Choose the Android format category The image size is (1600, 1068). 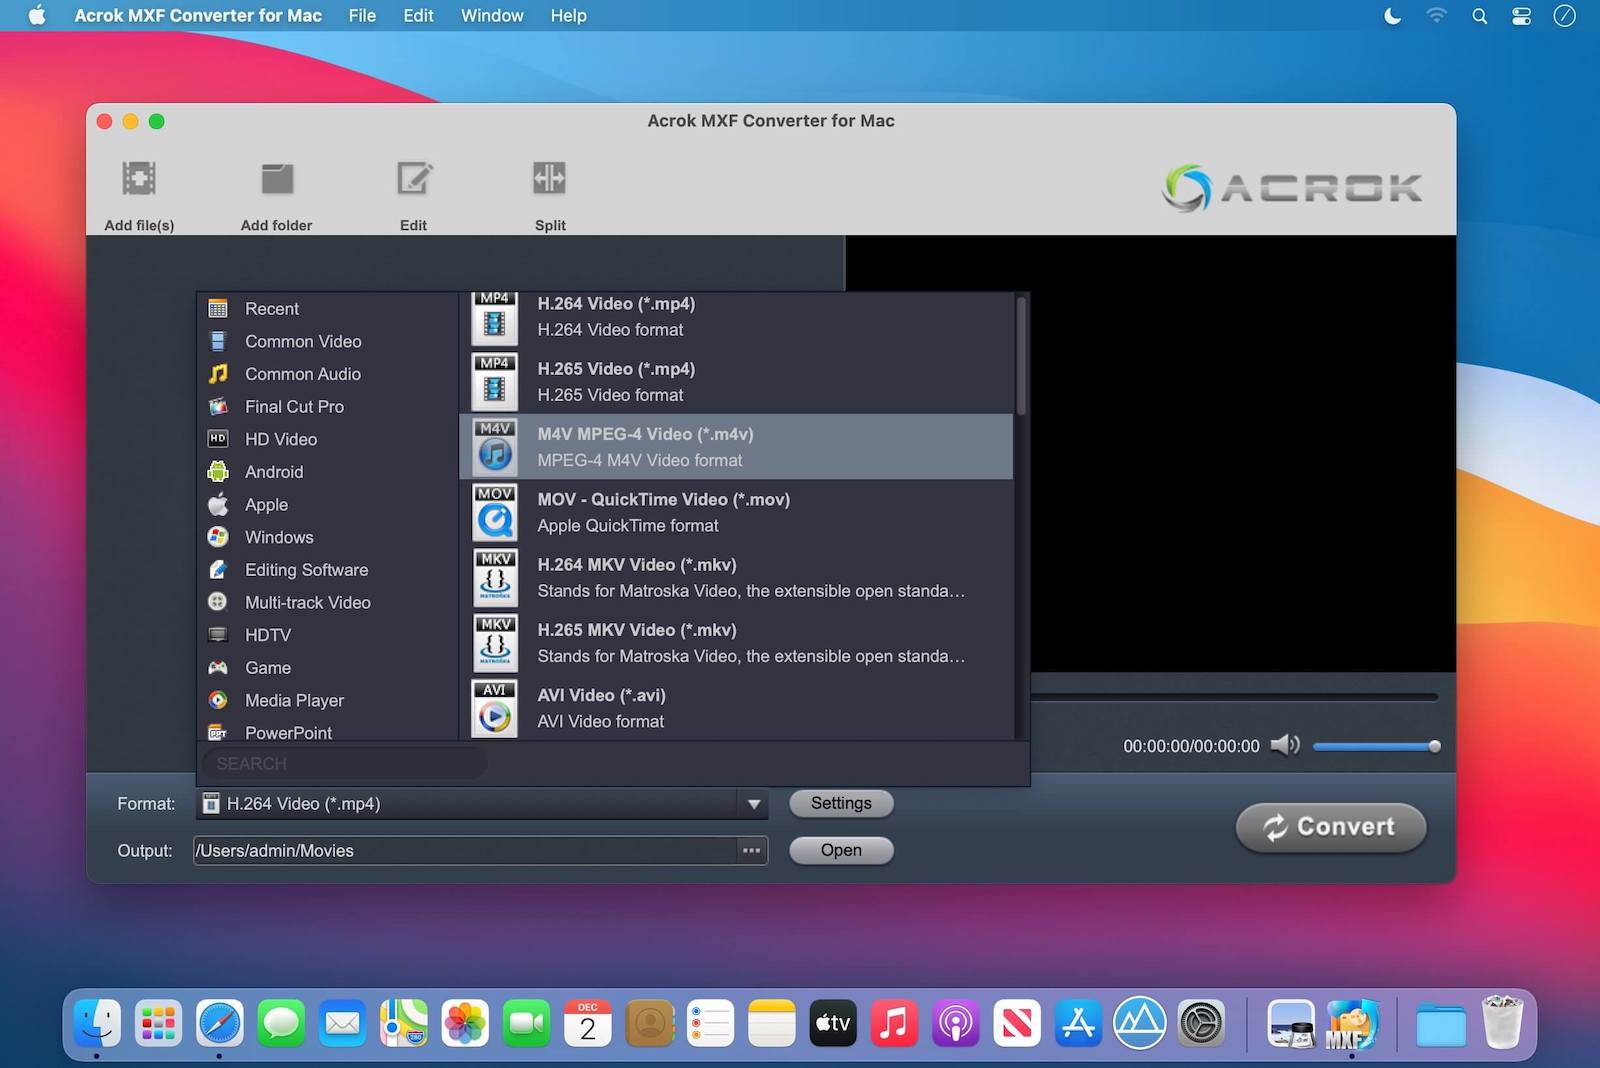tap(273, 472)
